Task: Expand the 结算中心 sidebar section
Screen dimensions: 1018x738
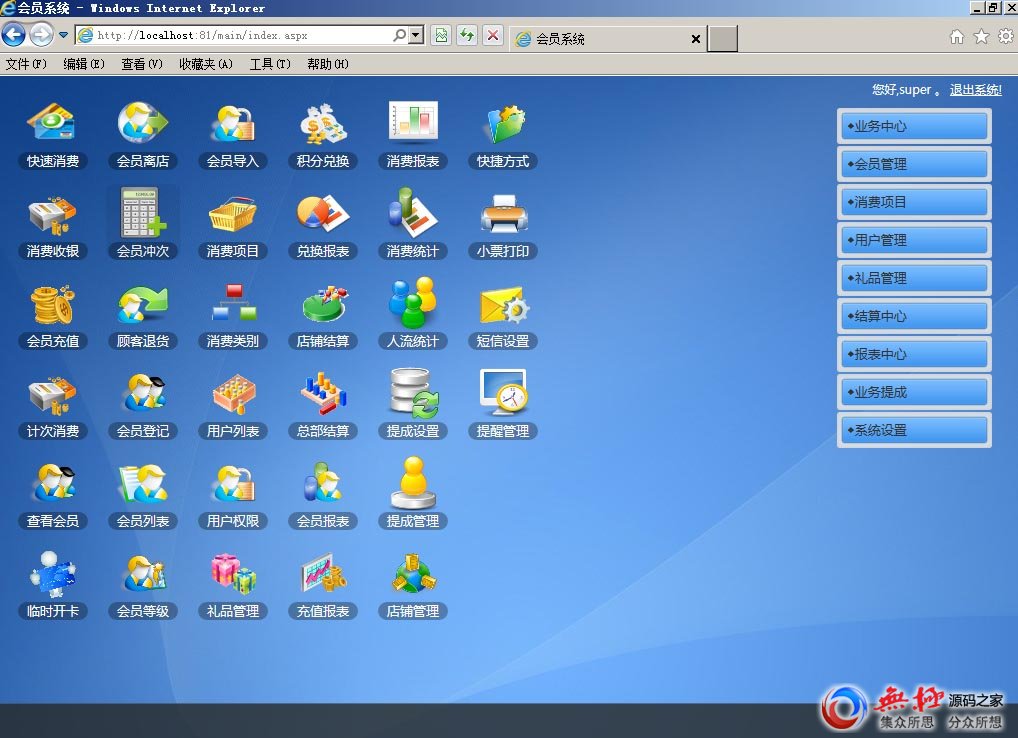Action: [x=914, y=316]
